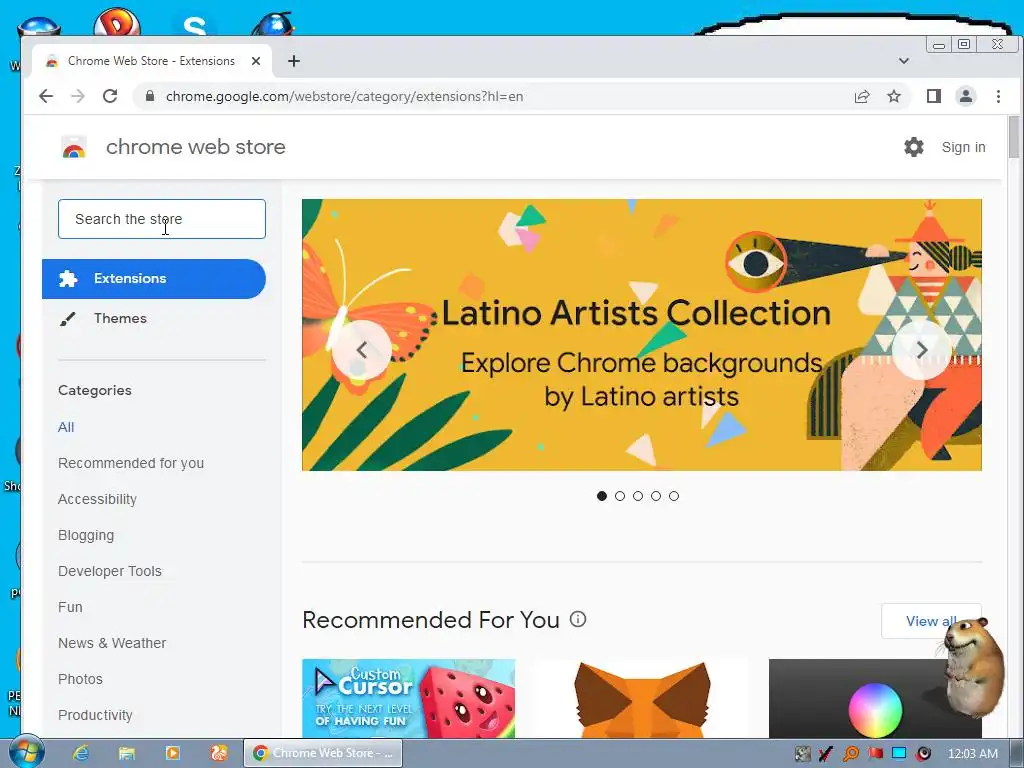Image resolution: width=1024 pixels, height=768 pixels.
Task: Open the Chrome profile avatar menu
Action: coord(966,97)
